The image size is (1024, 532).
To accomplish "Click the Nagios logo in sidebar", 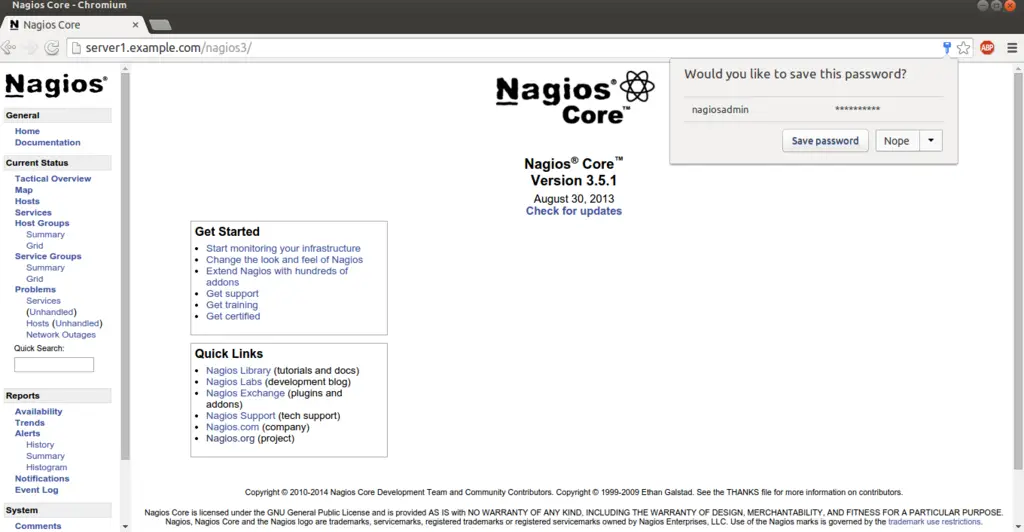I will pyautogui.click(x=56, y=86).
